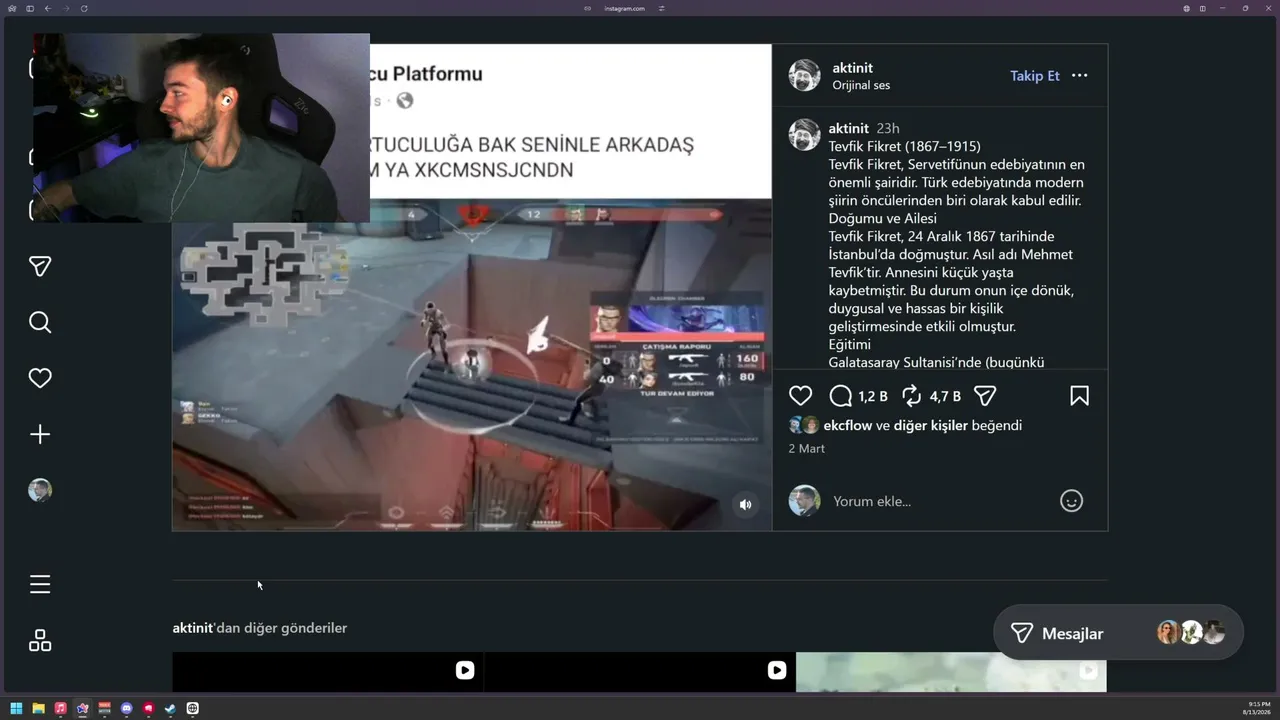Screen dimensions: 1280x720
Task: Go forward in the browser
Action: pyautogui.click(x=66, y=8)
